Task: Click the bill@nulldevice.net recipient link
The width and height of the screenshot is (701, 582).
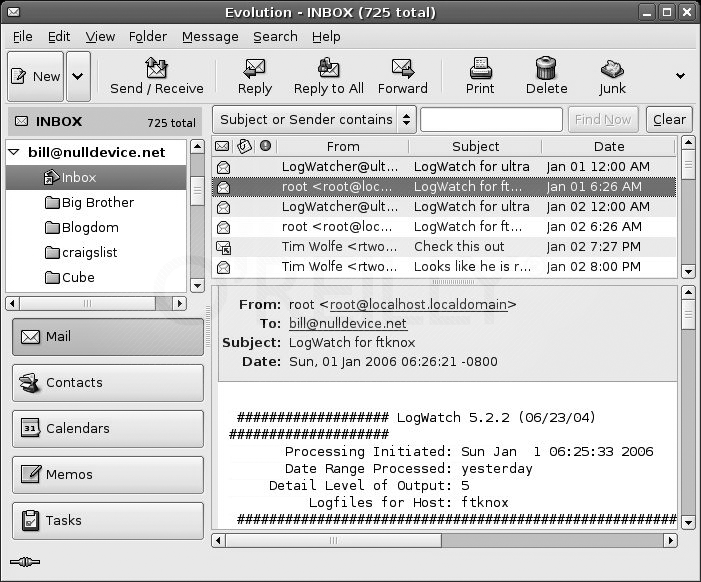Action: pyautogui.click(x=347, y=324)
